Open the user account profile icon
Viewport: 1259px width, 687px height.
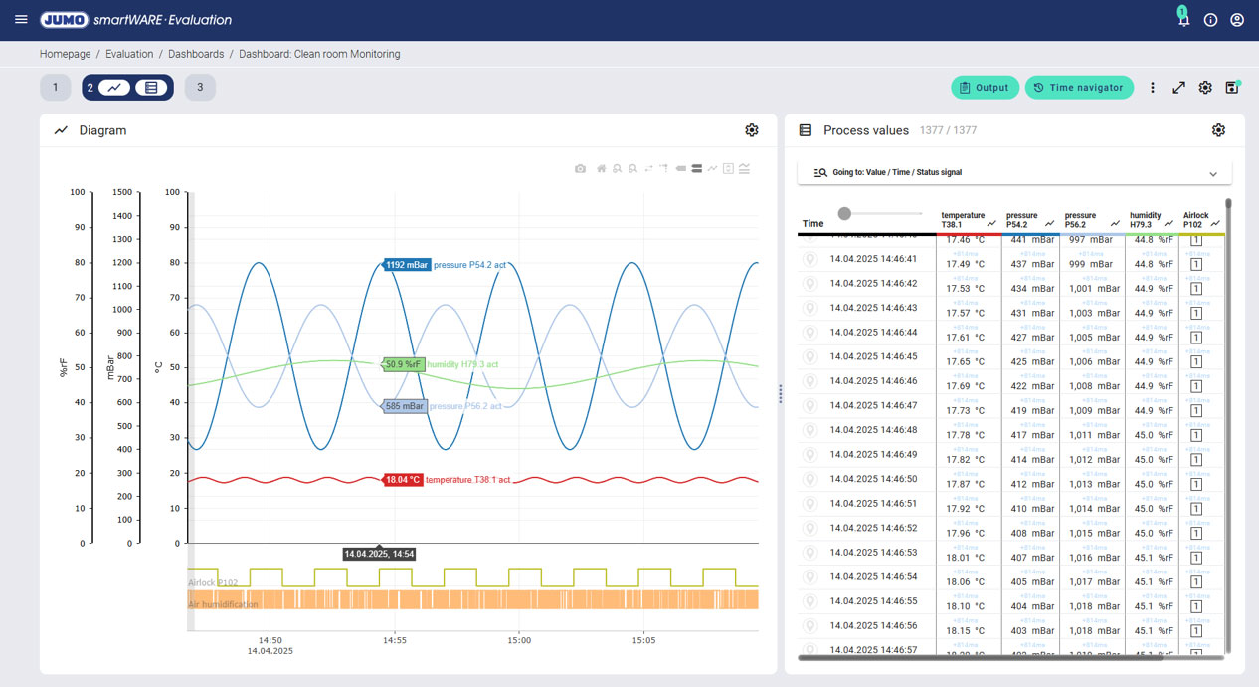coord(1237,20)
